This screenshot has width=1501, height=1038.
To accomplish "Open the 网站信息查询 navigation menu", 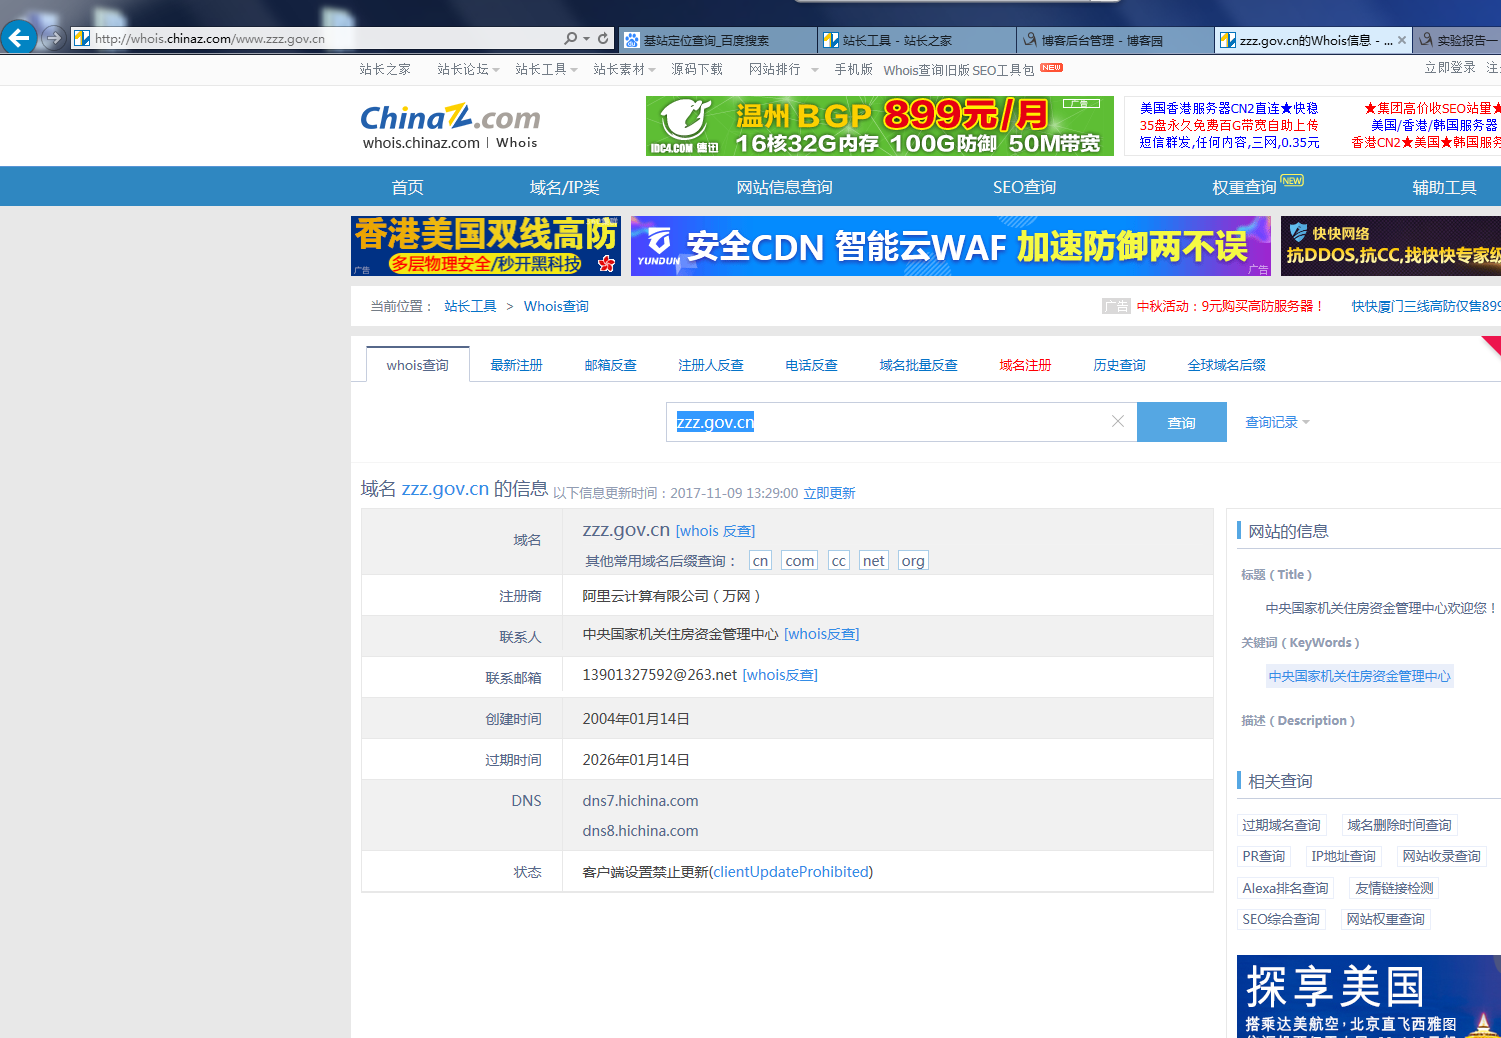I will (x=785, y=187).
